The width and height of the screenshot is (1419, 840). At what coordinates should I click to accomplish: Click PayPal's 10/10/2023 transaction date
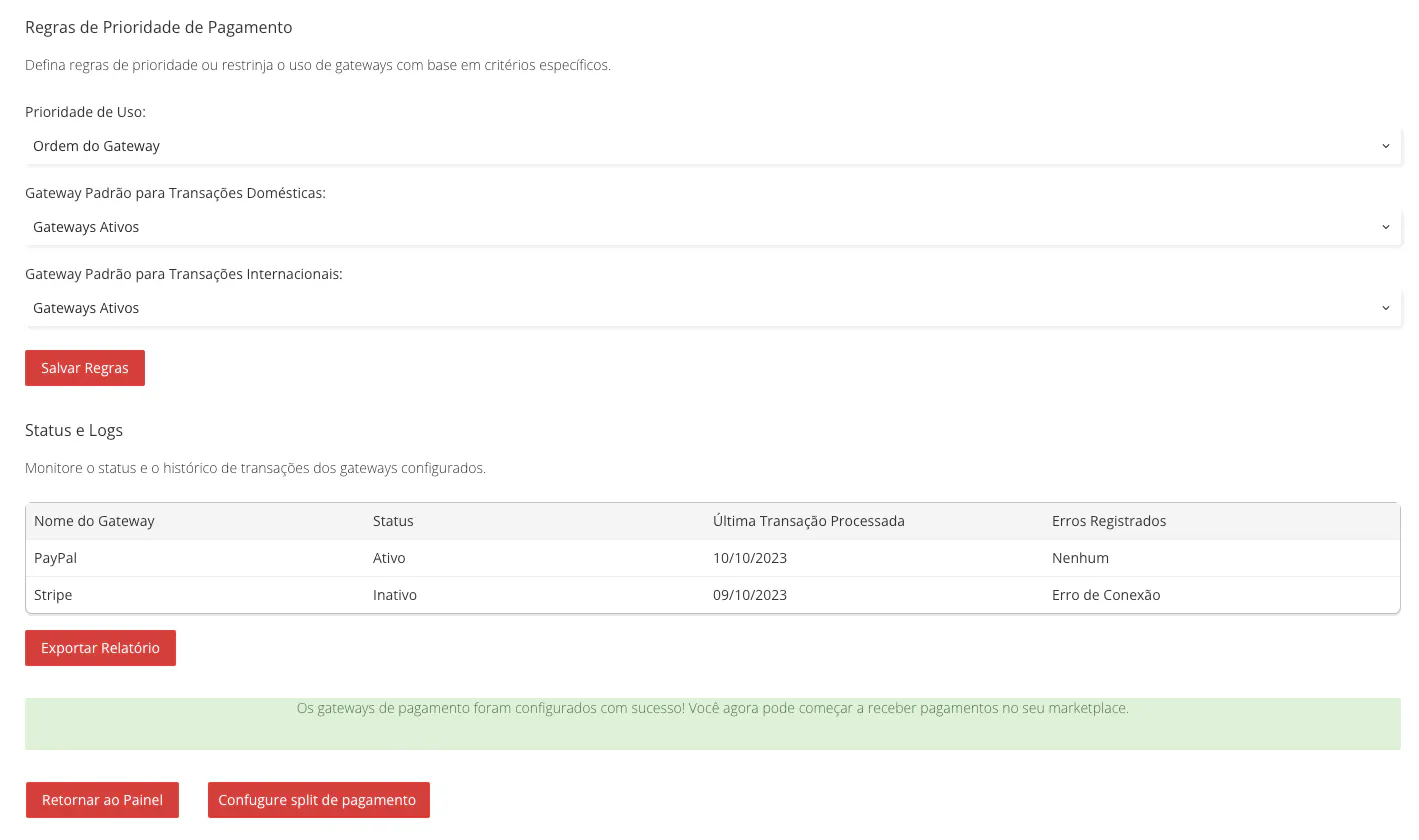click(x=749, y=558)
